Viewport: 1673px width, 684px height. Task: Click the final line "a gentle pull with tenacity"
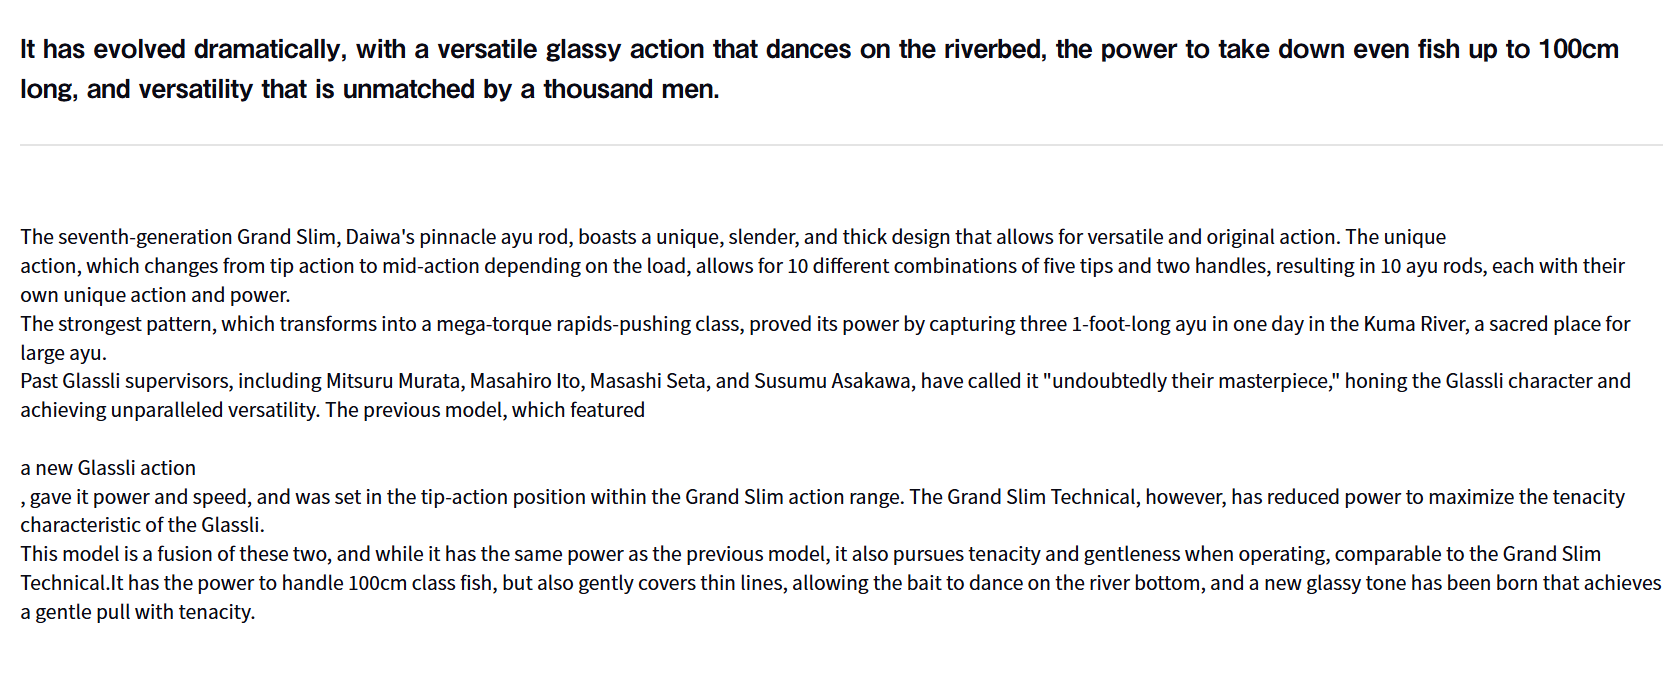(138, 612)
